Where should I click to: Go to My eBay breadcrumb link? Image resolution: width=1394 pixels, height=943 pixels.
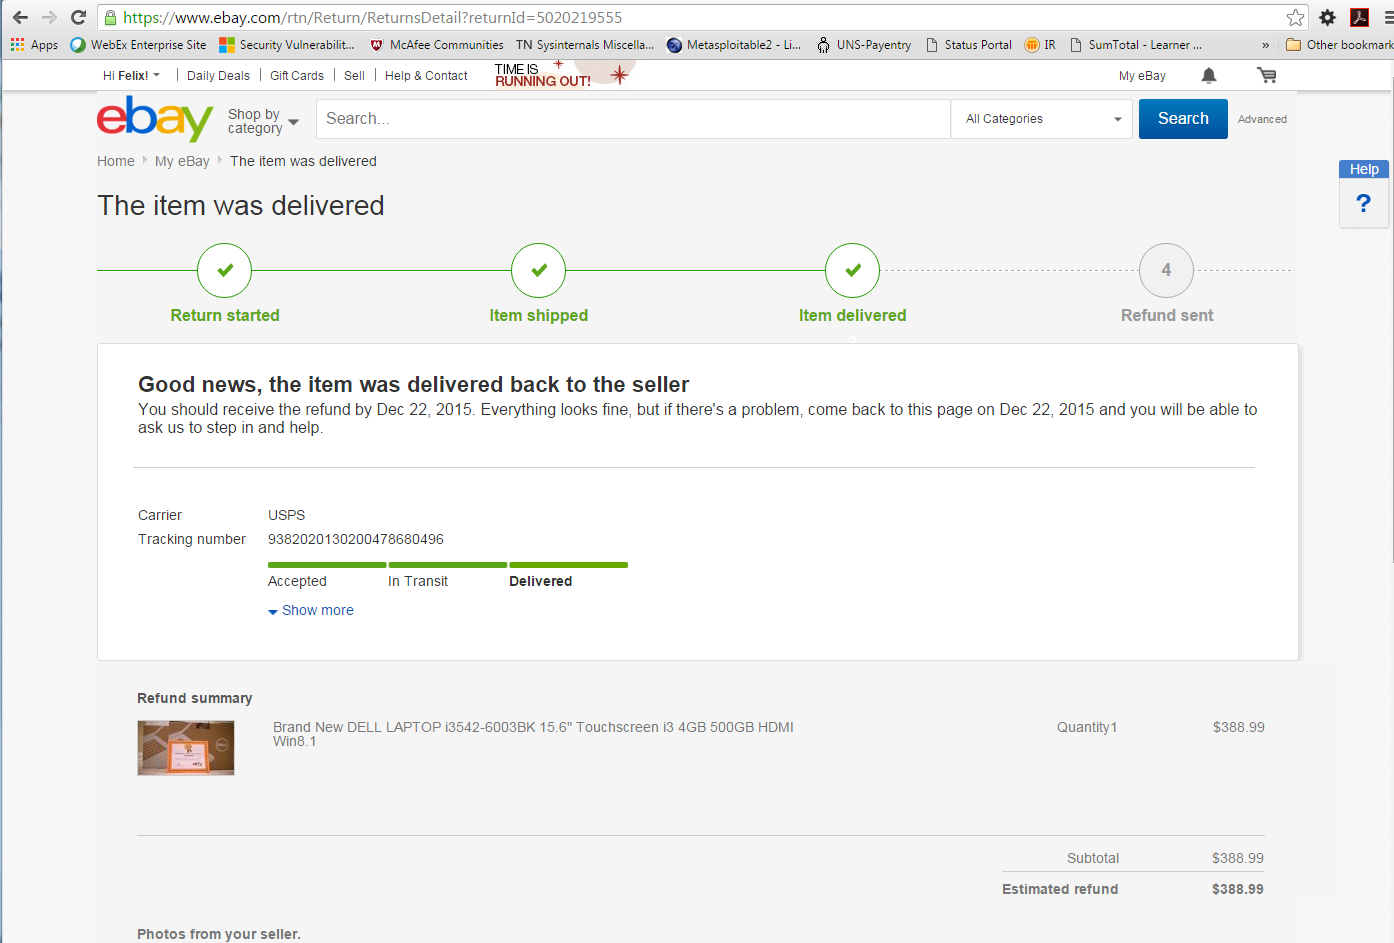[x=182, y=161]
